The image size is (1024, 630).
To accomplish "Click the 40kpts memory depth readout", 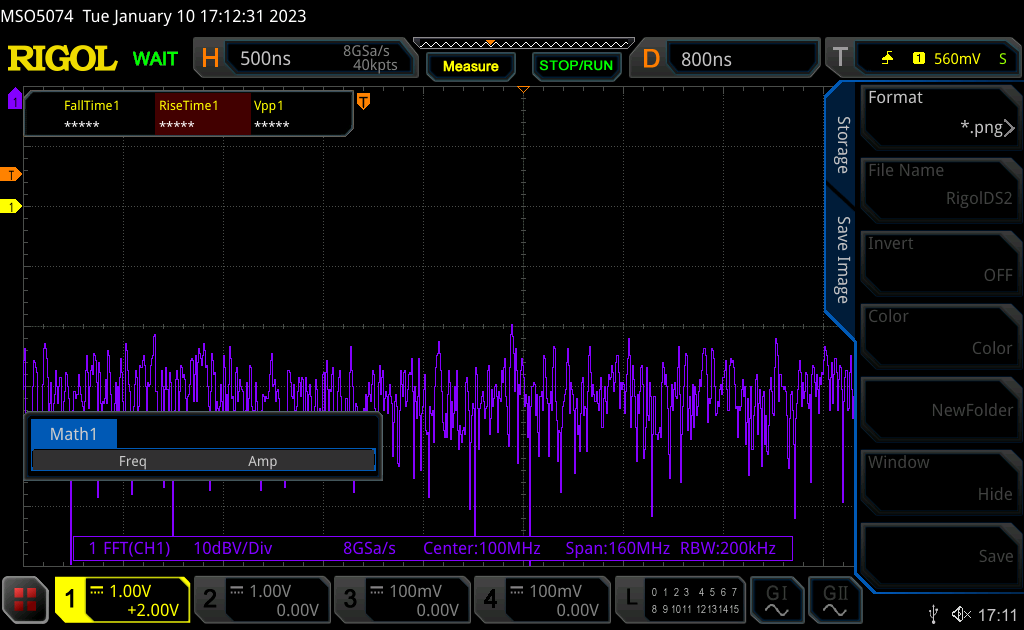I will pos(376,65).
